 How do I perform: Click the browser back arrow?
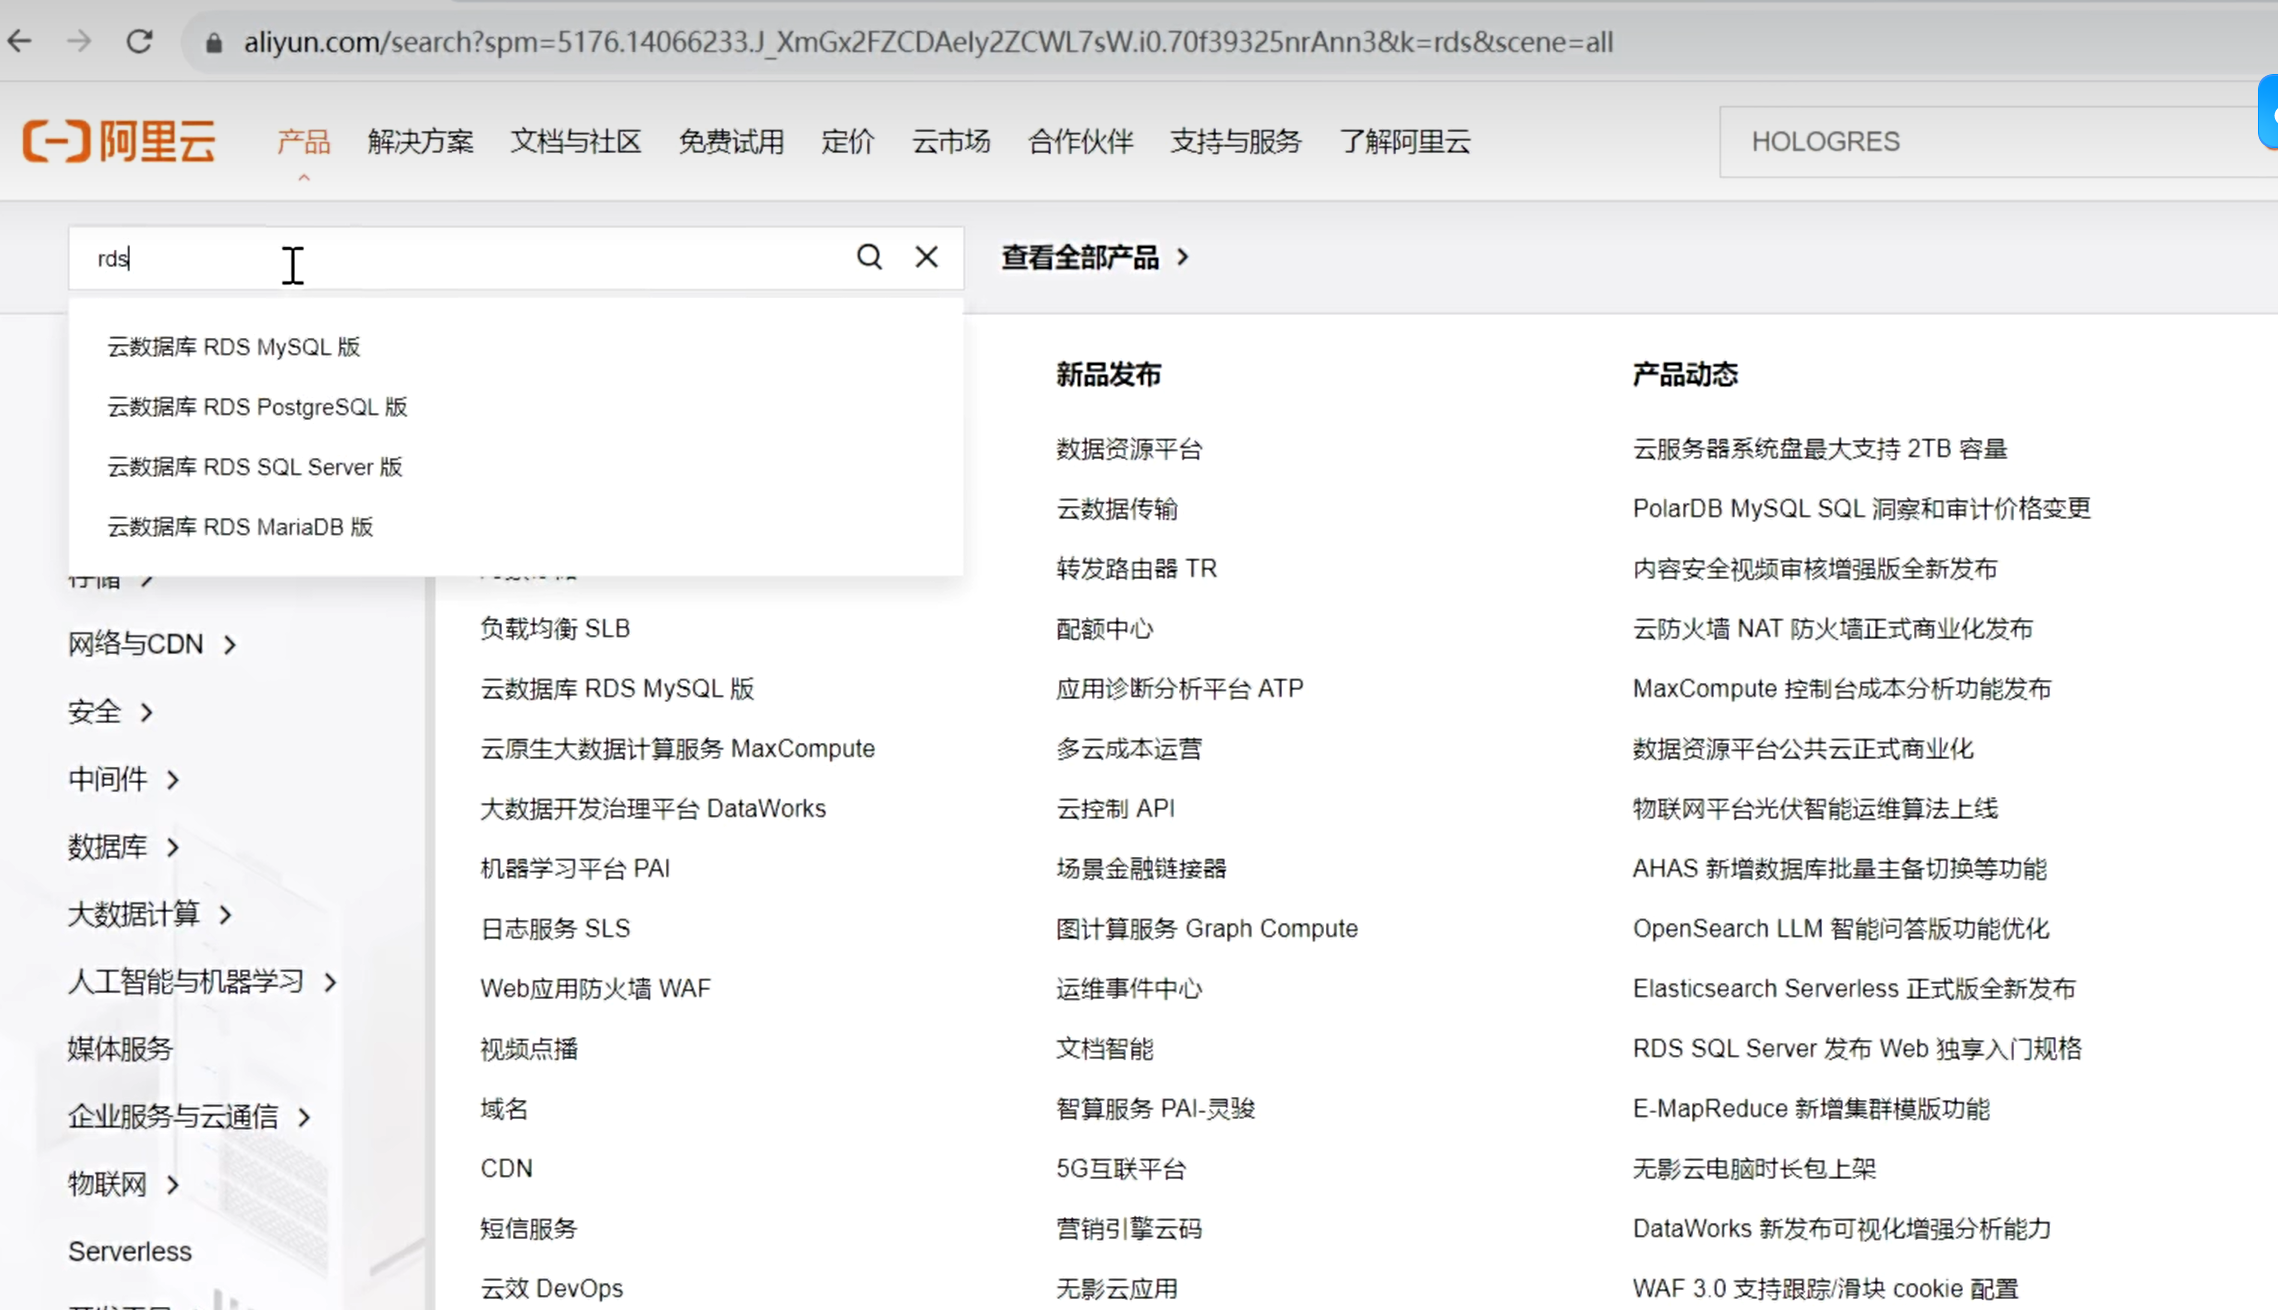click(21, 42)
